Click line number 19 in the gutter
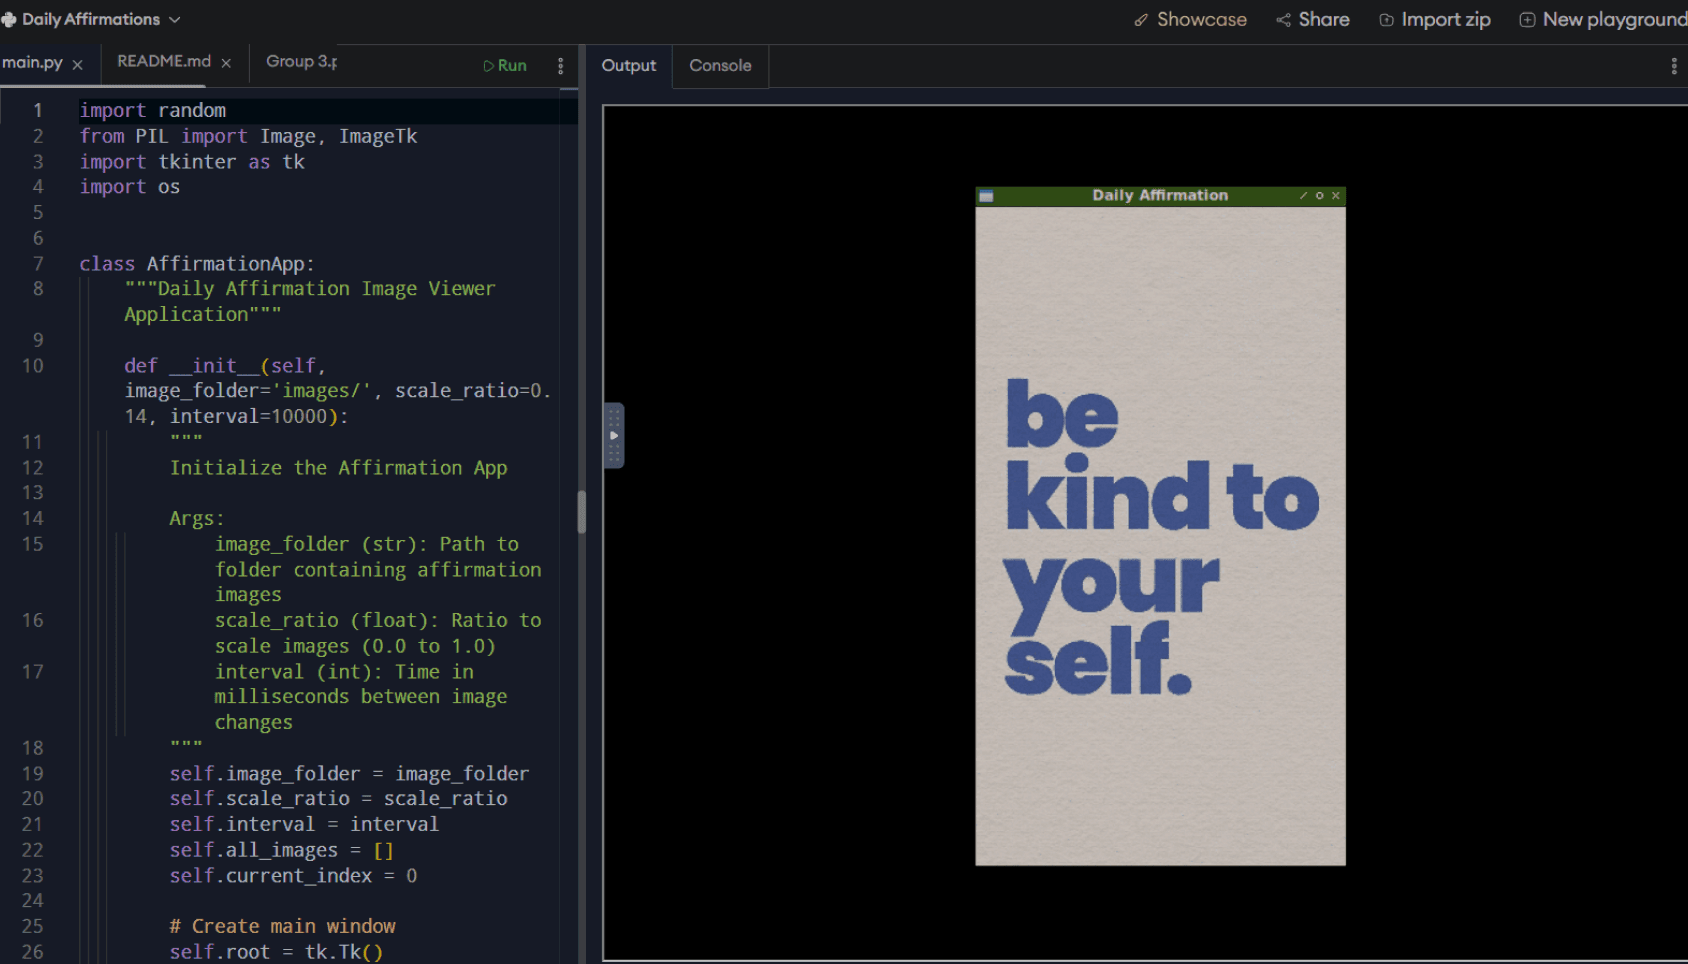1688x964 pixels. tap(33, 774)
